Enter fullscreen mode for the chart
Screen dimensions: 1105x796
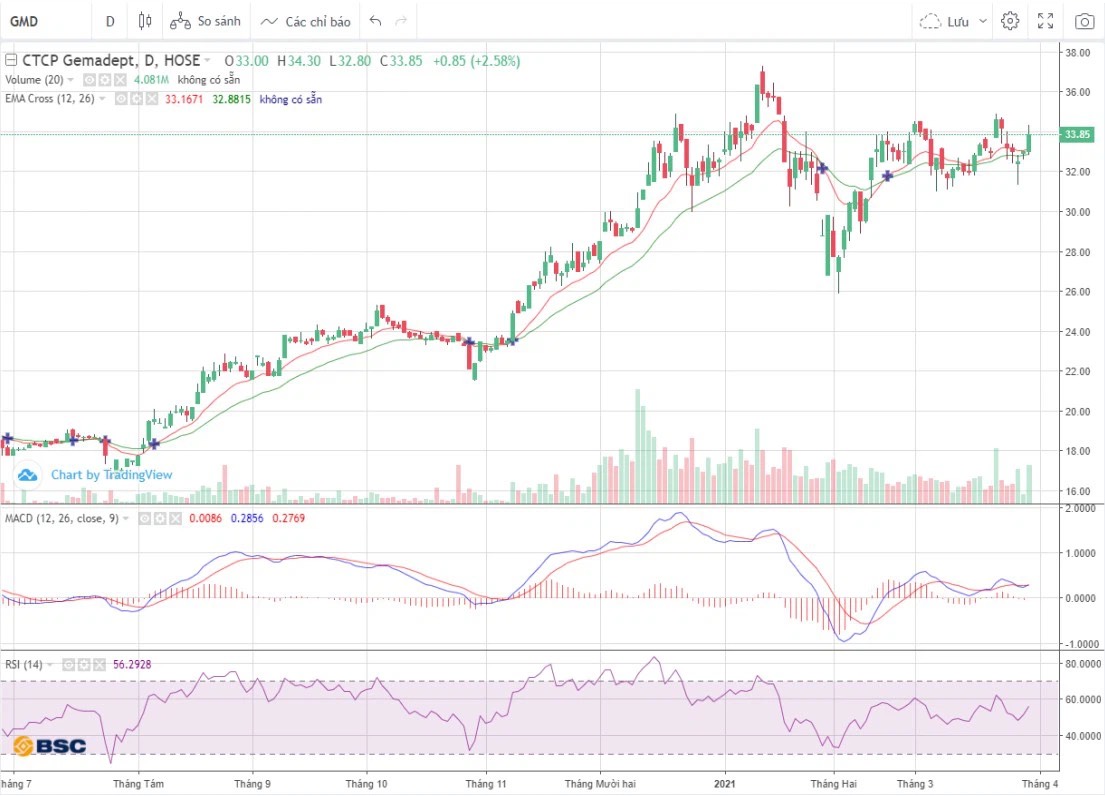(1046, 21)
